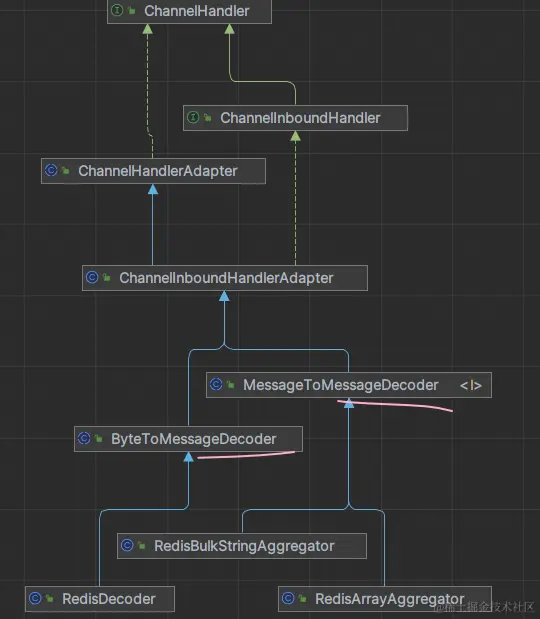Image resolution: width=540 pixels, height=619 pixels.
Task: Select the ChannelInboundHandlerAdapter class label
Action: click(226, 278)
